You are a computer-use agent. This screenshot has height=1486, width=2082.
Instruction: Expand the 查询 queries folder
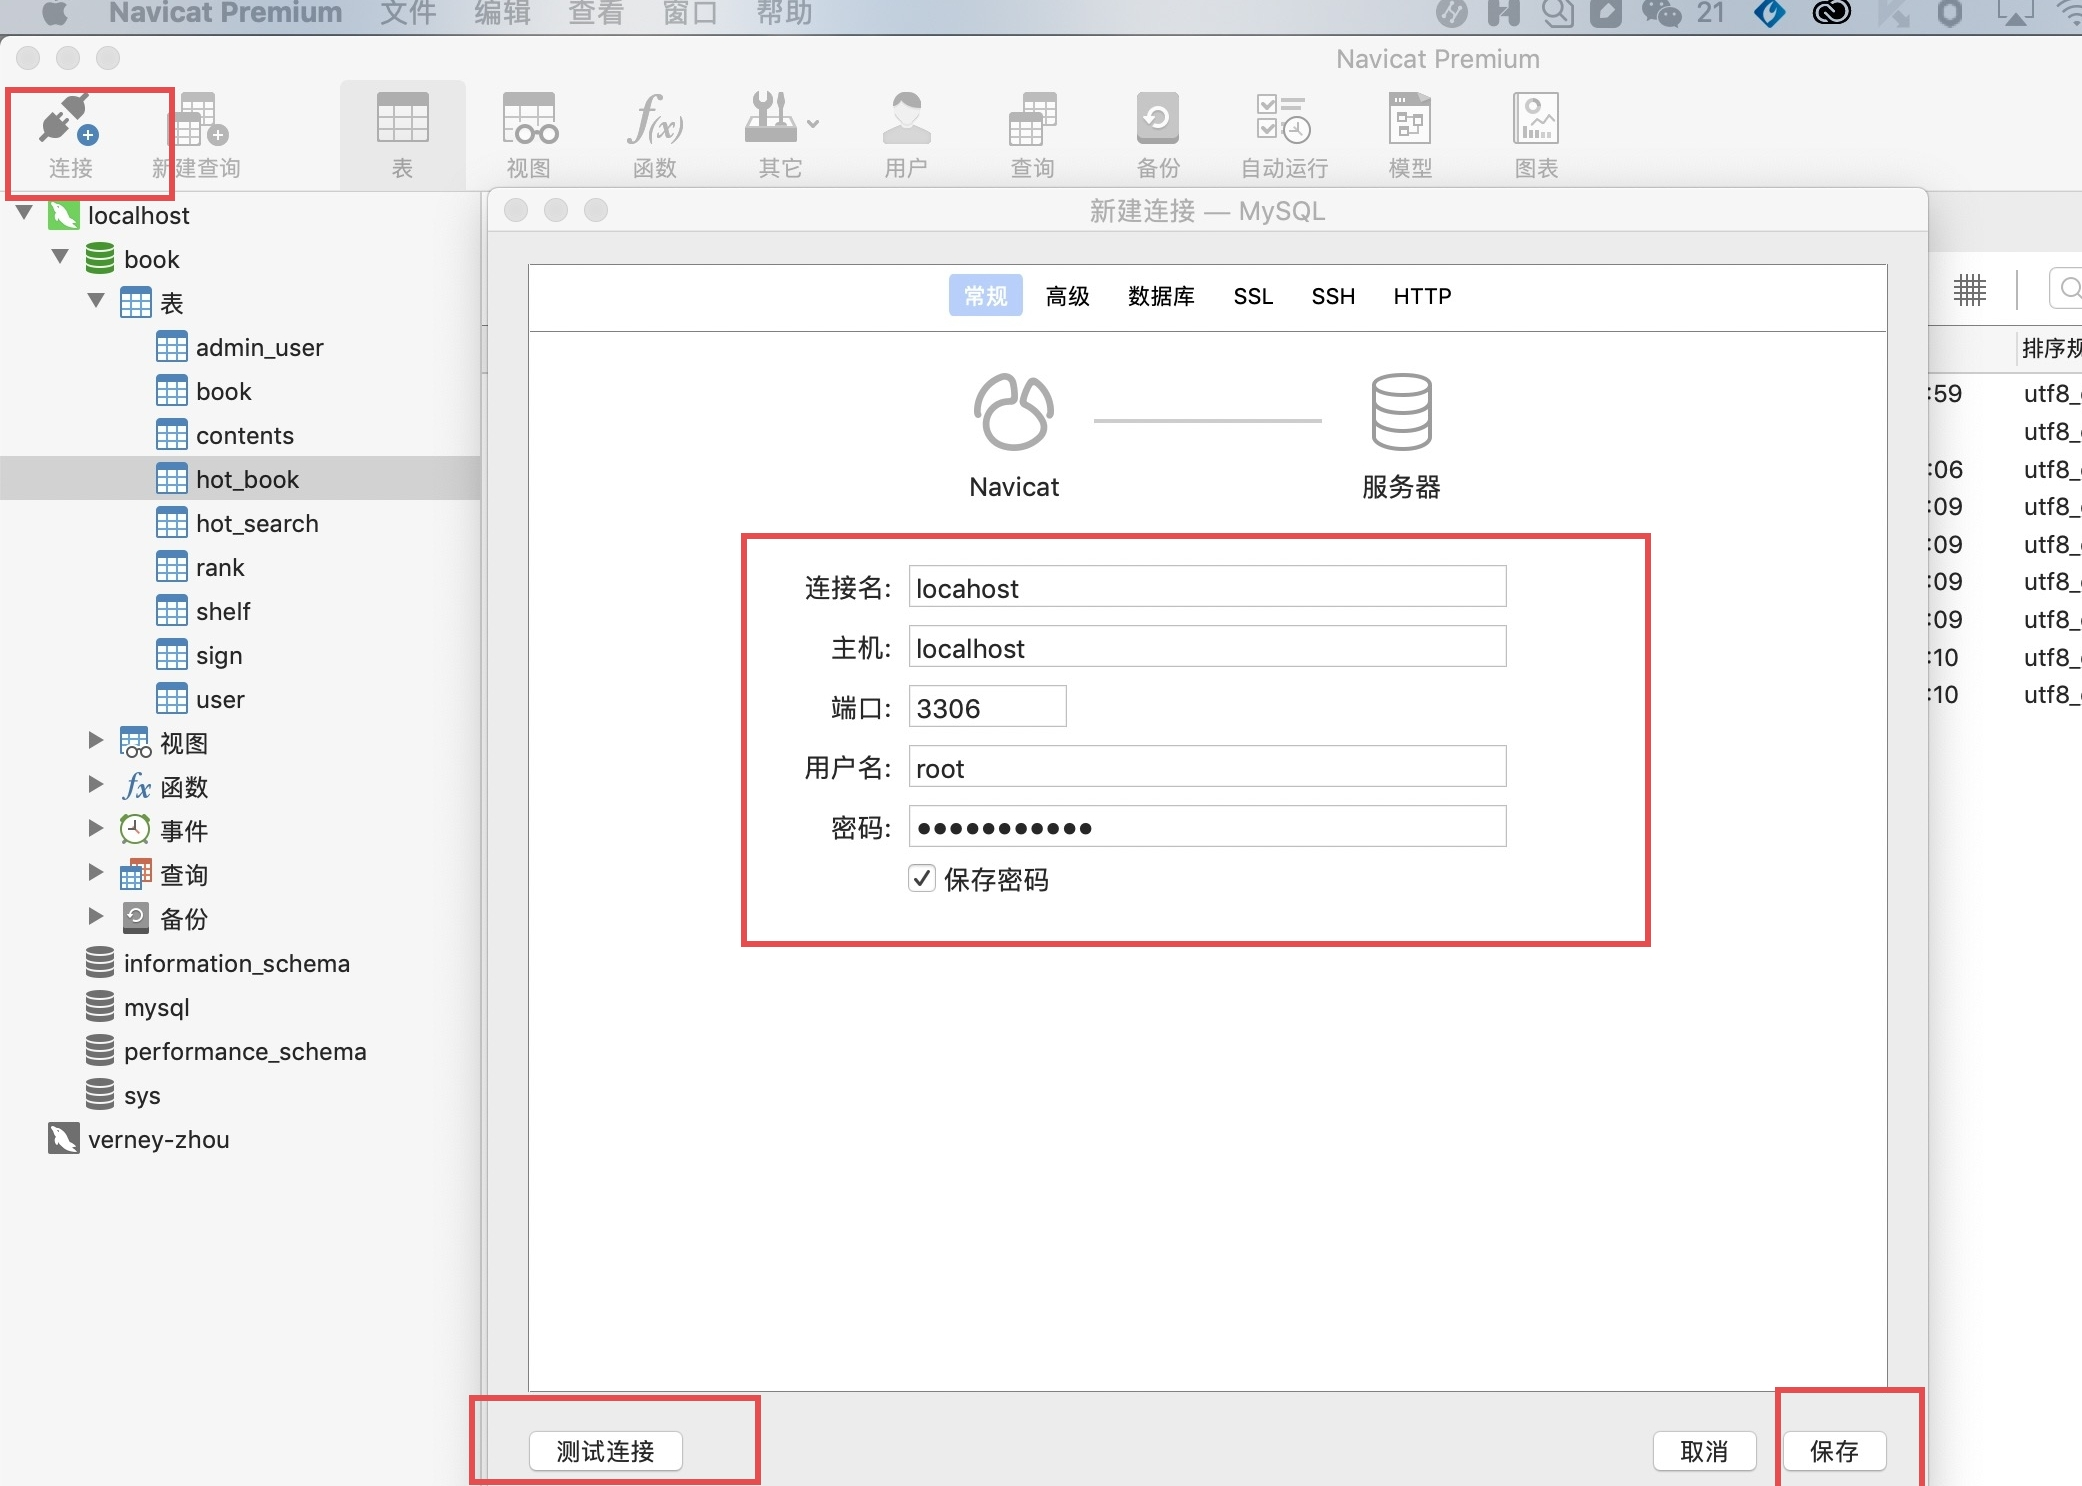coord(96,873)
